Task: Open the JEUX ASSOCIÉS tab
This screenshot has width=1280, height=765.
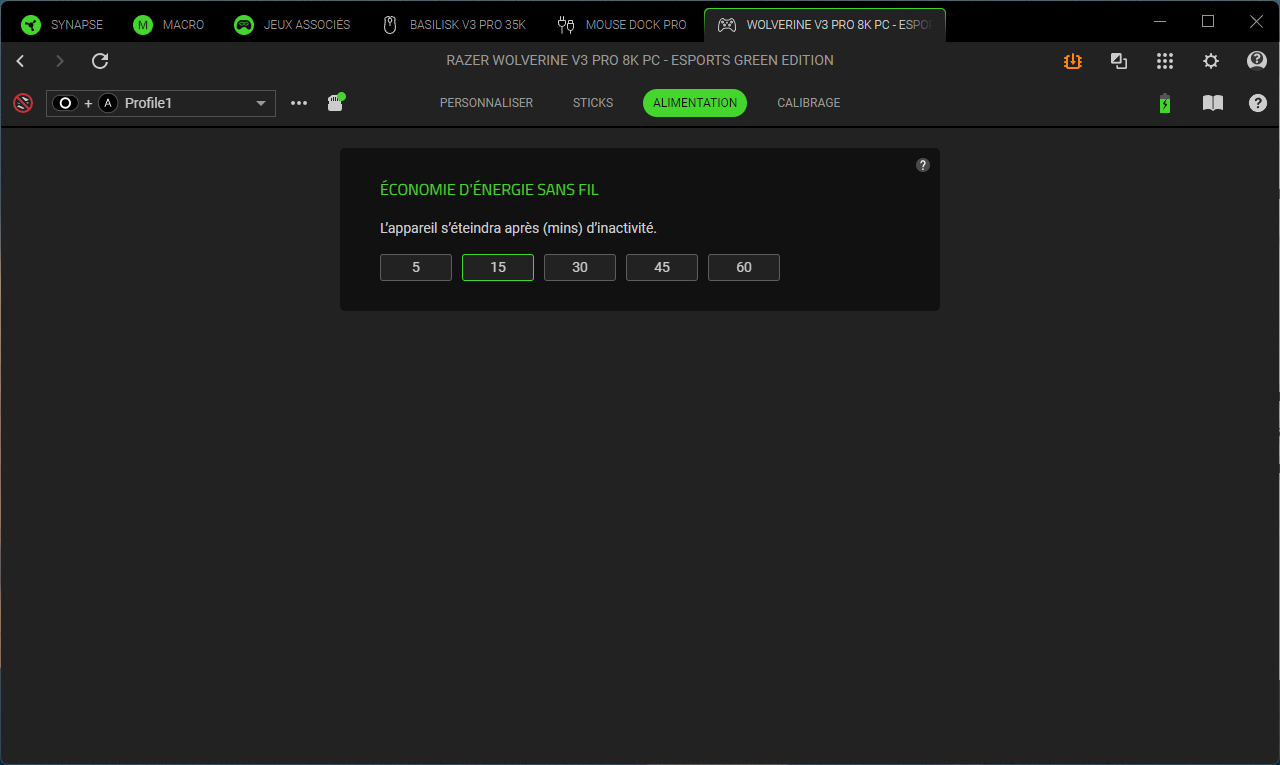Action: (292, 25)
